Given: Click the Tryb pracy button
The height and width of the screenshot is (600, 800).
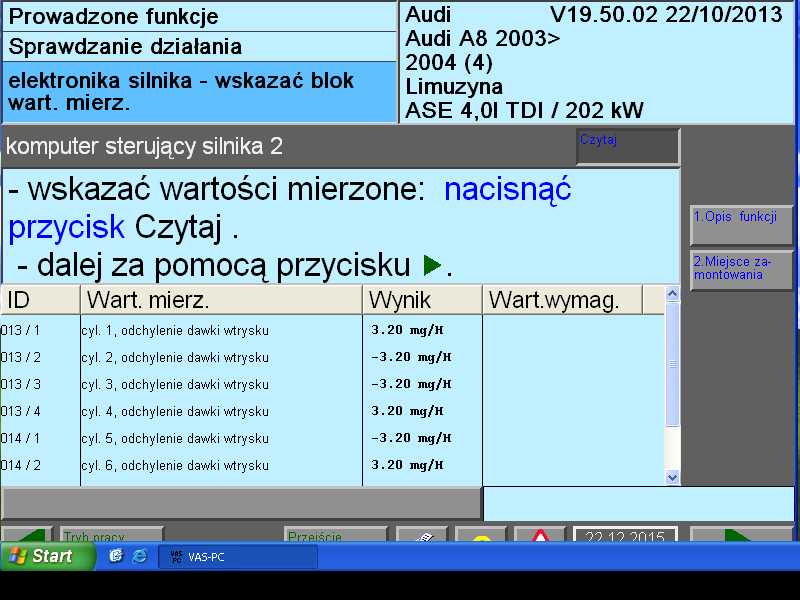Looking at the screenshot, I should [x=111, y=535].
